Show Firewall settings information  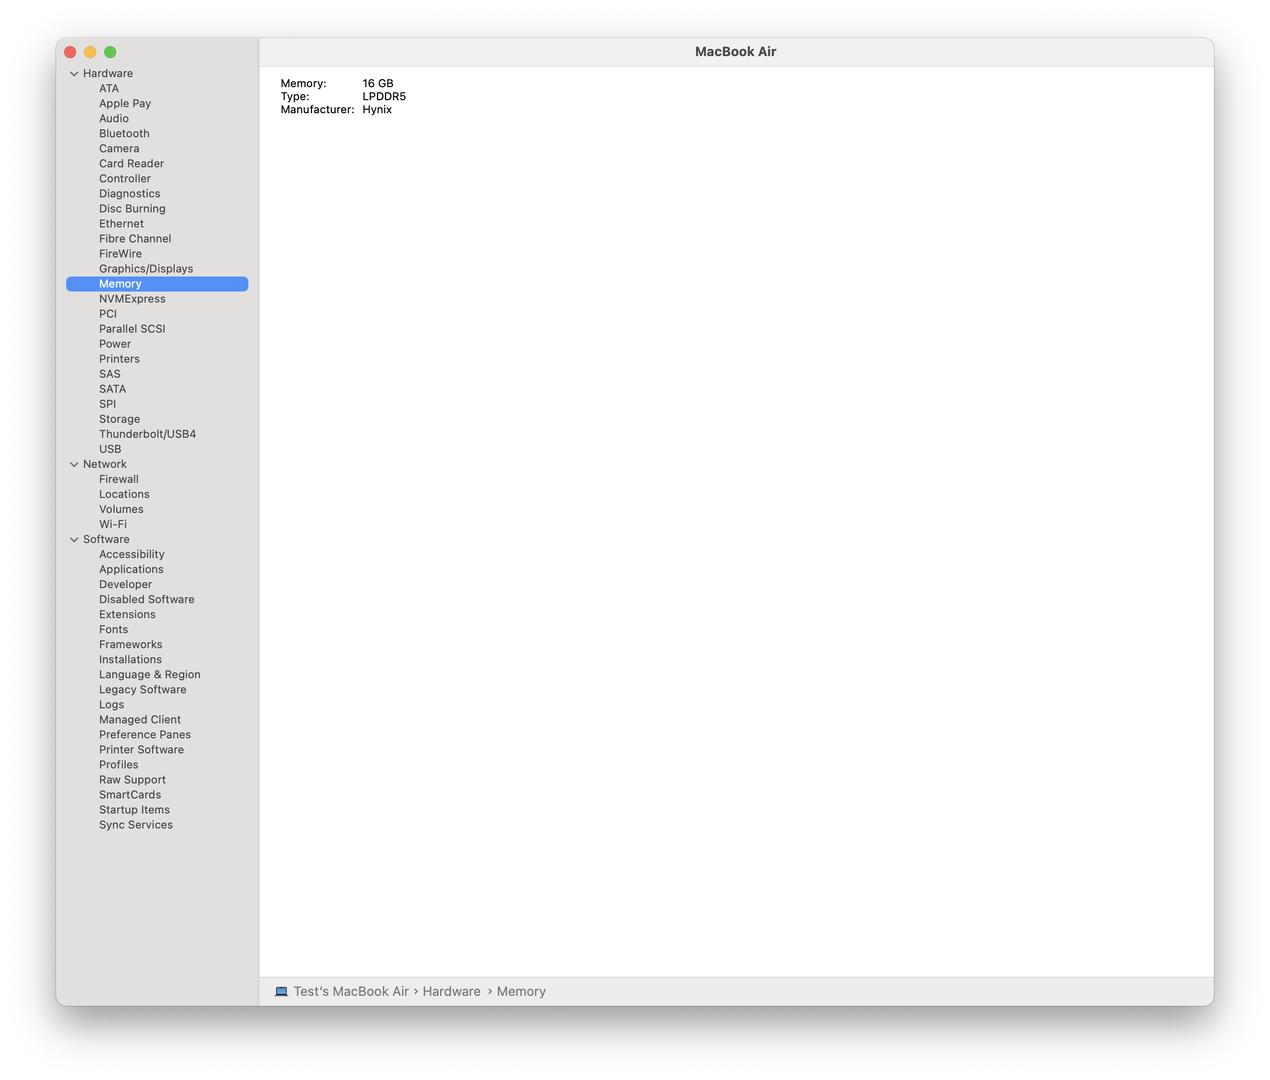pos(119,479)
